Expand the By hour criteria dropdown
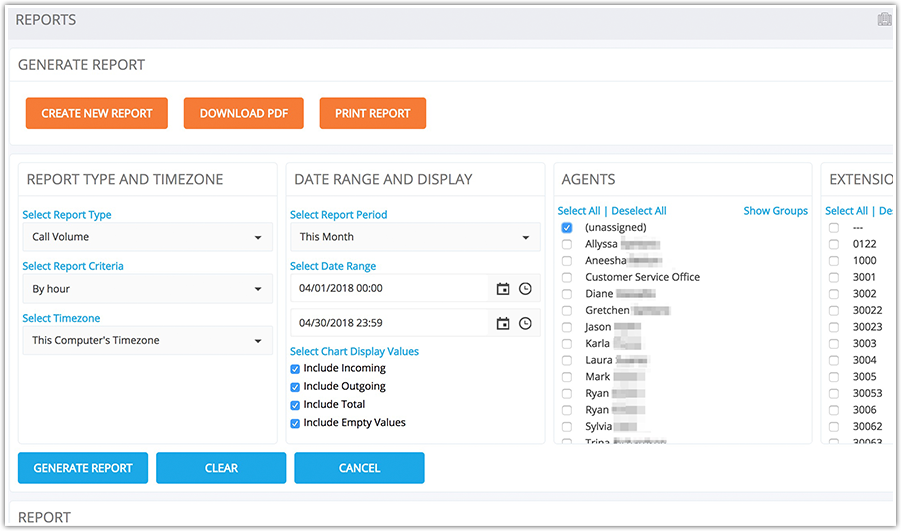 coord(146,289)
